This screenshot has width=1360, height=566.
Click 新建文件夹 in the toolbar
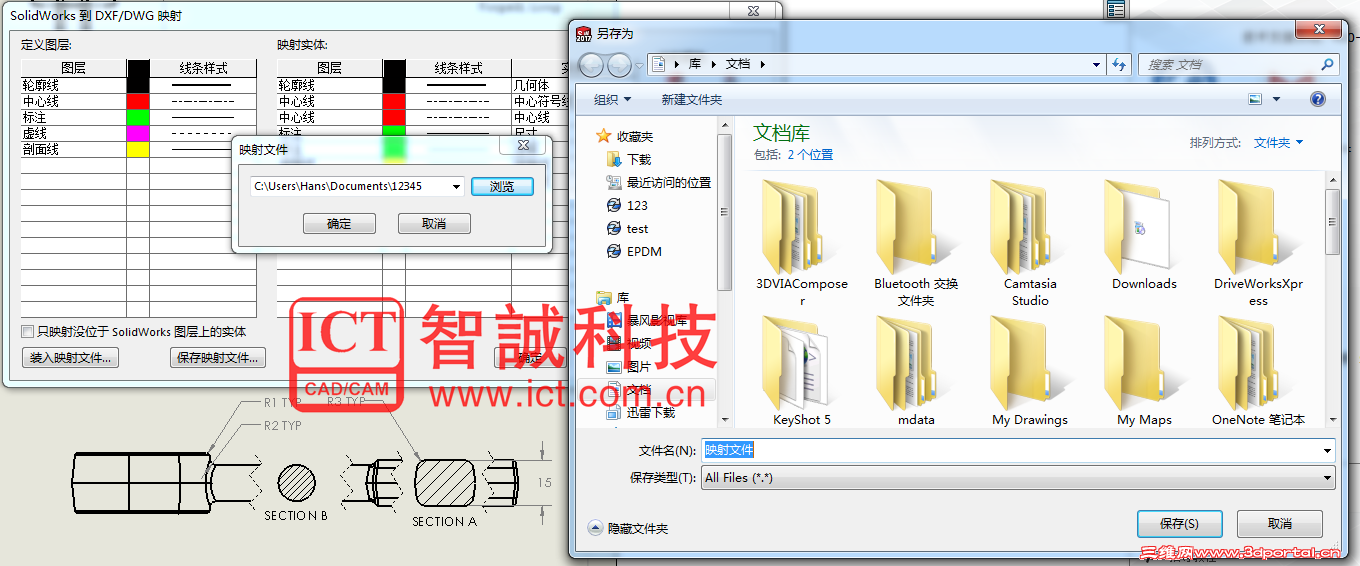[x=691, y=99]
